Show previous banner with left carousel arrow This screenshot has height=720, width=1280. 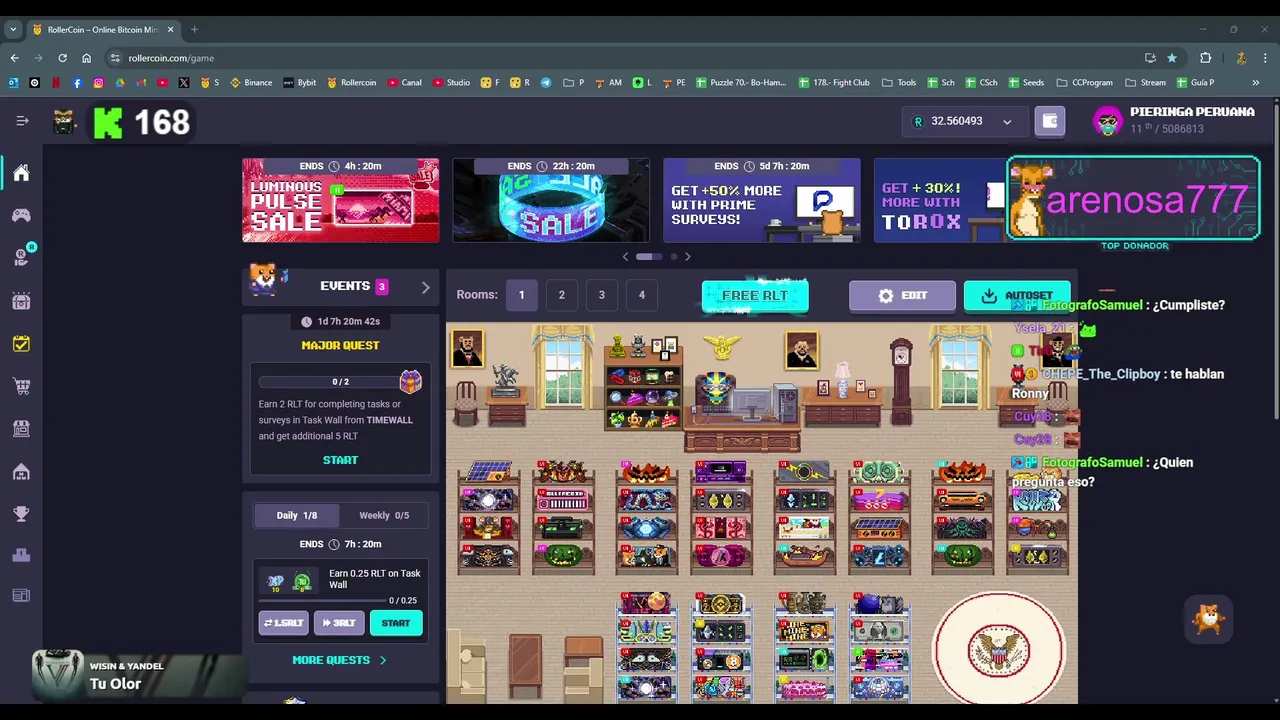point(626,257)
